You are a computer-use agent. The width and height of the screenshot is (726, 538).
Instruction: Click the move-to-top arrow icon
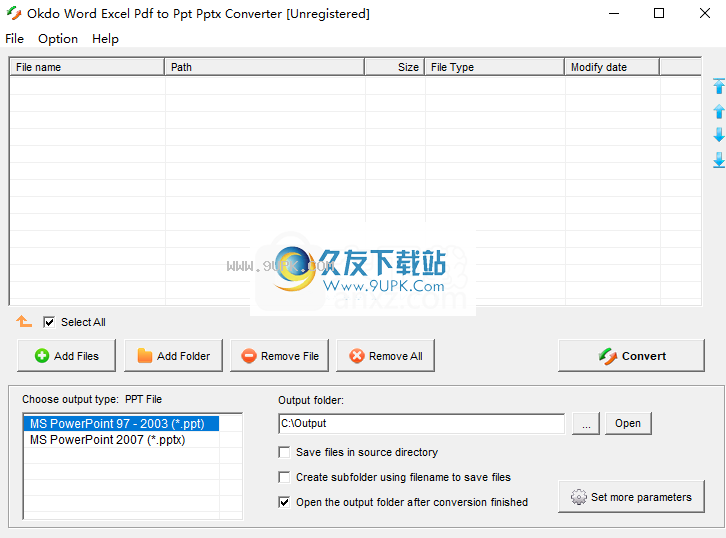(719, 86)
